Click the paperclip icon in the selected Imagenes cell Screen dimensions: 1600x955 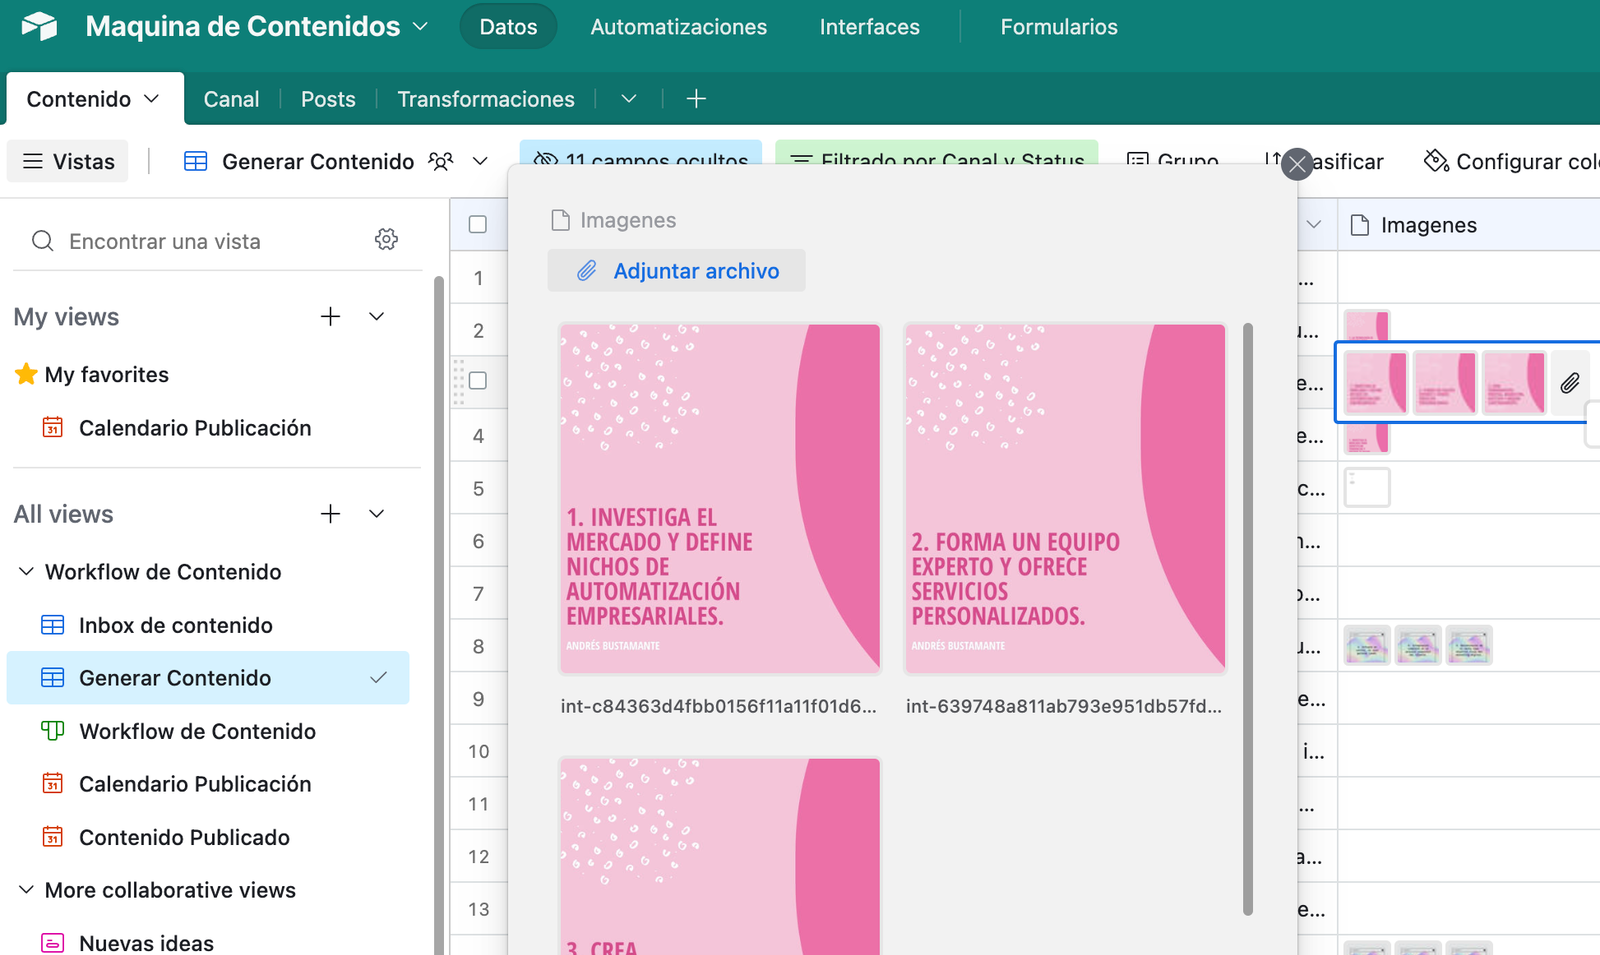(1570, 382)
